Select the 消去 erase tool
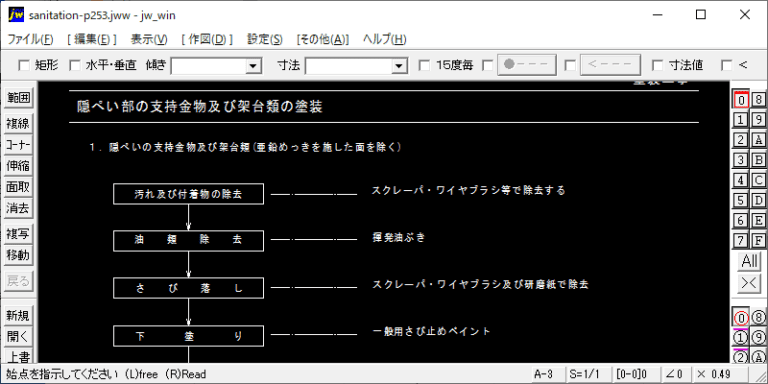The image size is (768, 384). (x=18, y=209)
